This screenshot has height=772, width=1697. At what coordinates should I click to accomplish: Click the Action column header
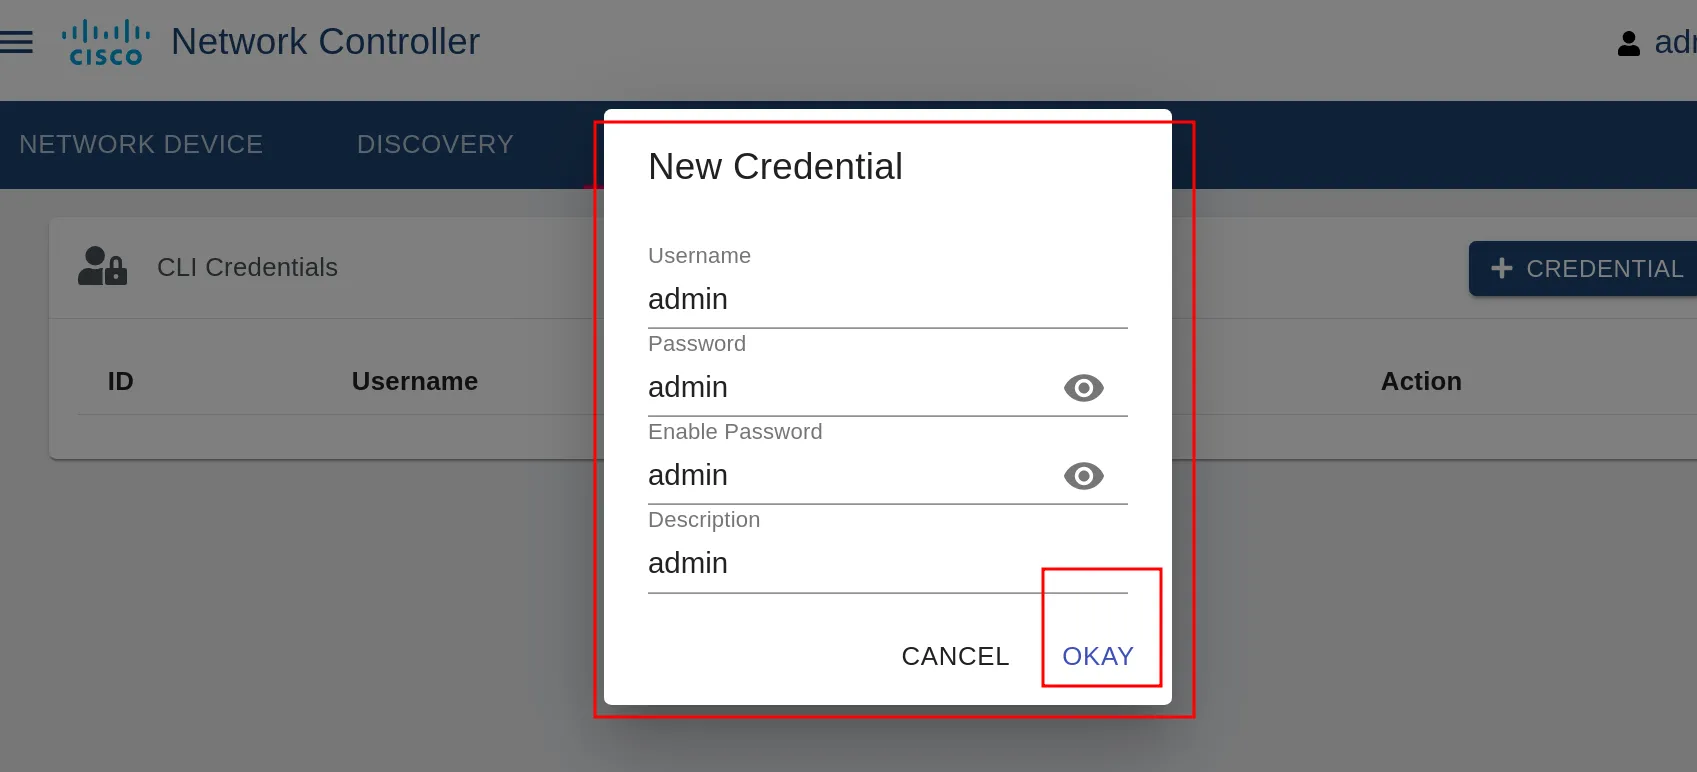tap(1420, 381)
